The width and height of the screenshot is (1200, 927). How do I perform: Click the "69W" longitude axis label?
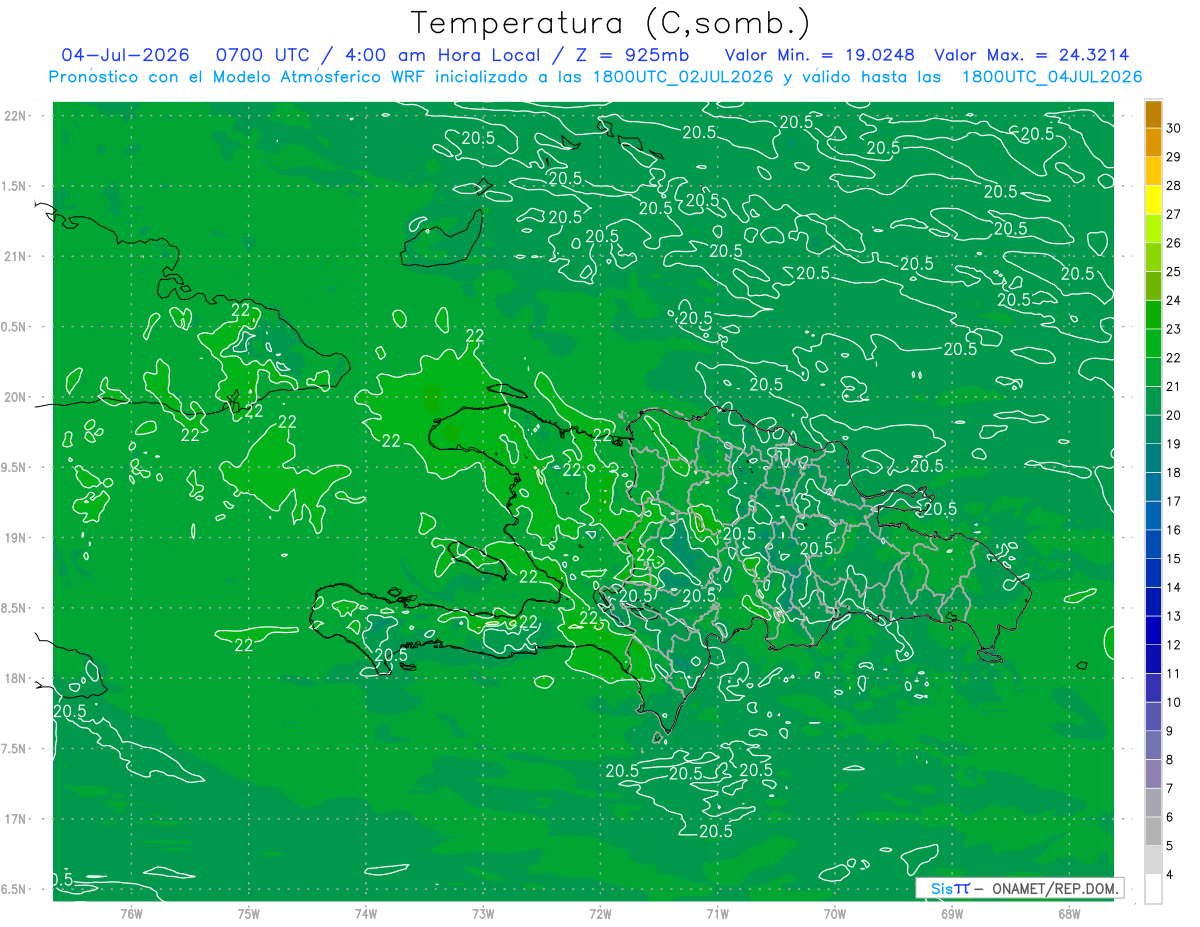pos(952,914)
